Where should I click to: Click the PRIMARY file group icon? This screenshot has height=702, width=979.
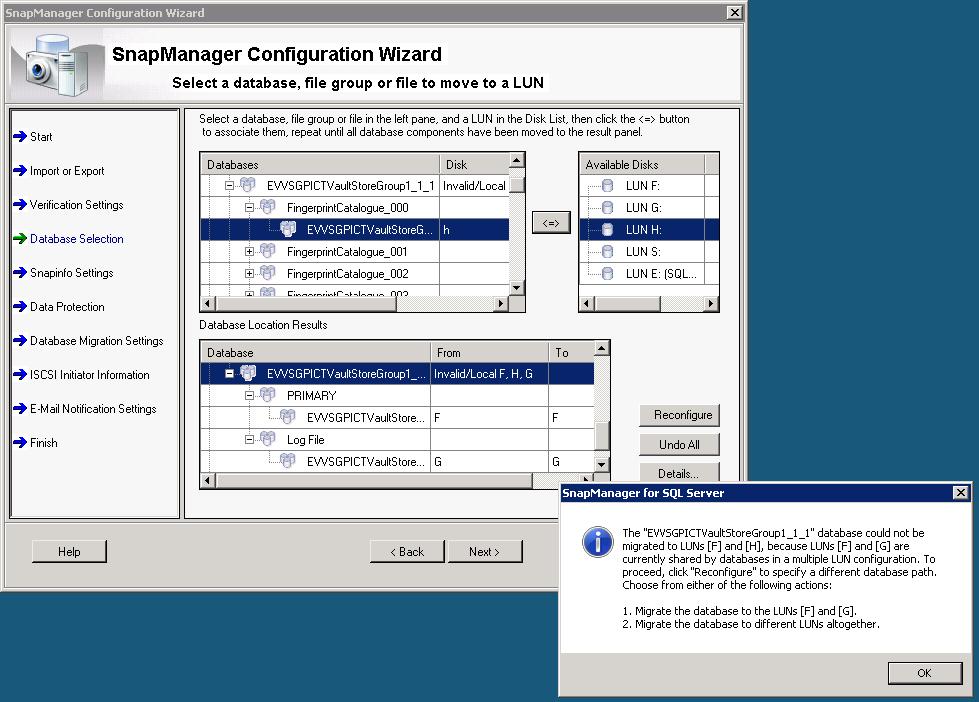pos(267,396)
